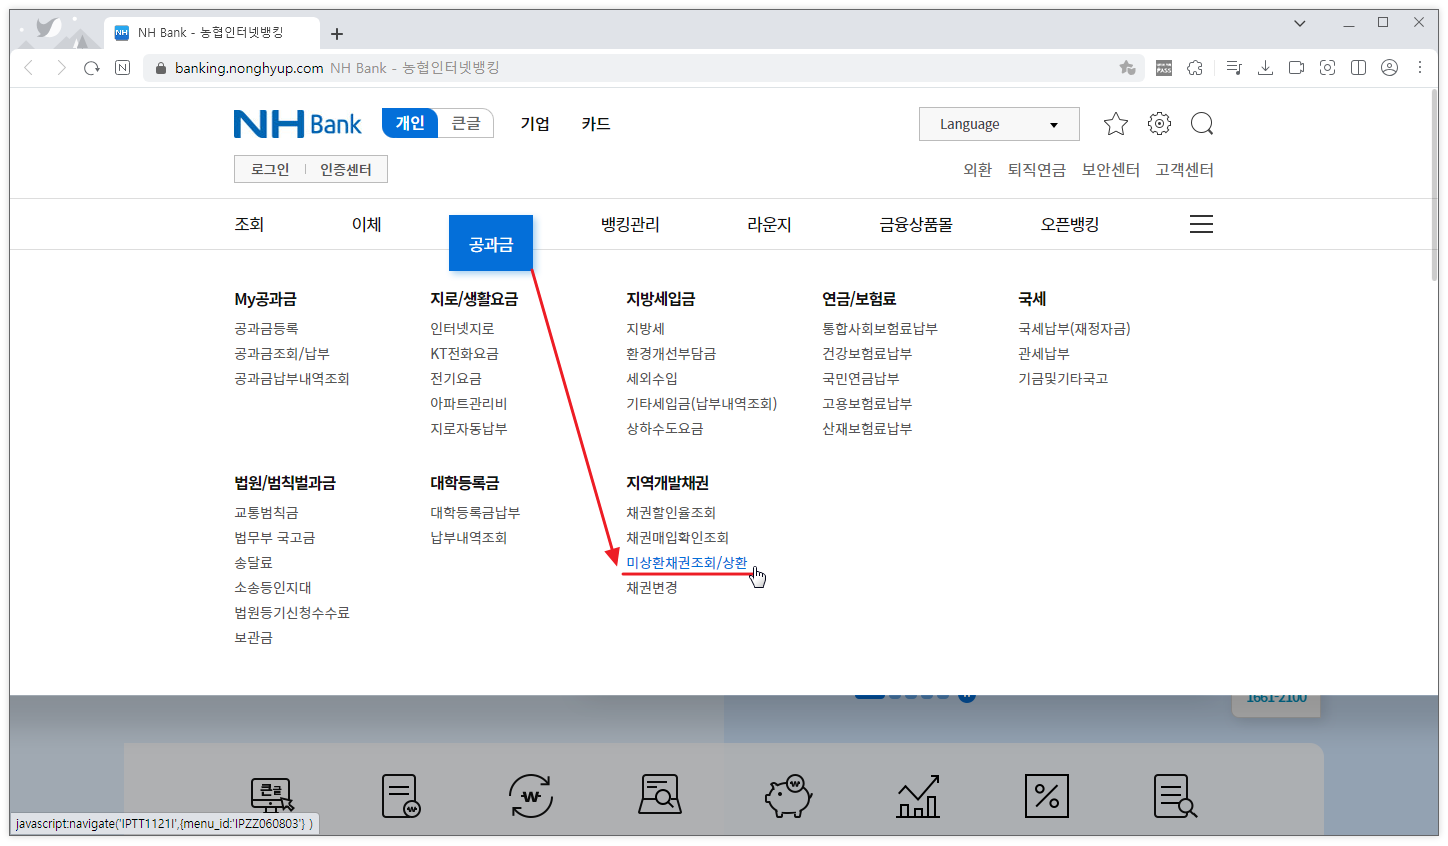Image resolution: width=1448 pixels, height=846 pixels.
Task: Click the browser profile account icon
Action: click(x=1389, y=68)
